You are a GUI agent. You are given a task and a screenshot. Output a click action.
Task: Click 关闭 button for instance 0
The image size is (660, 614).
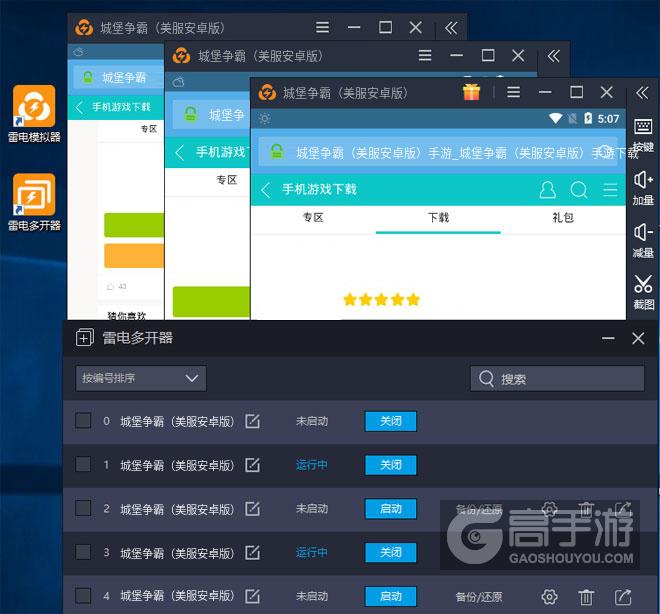point(391,421)
